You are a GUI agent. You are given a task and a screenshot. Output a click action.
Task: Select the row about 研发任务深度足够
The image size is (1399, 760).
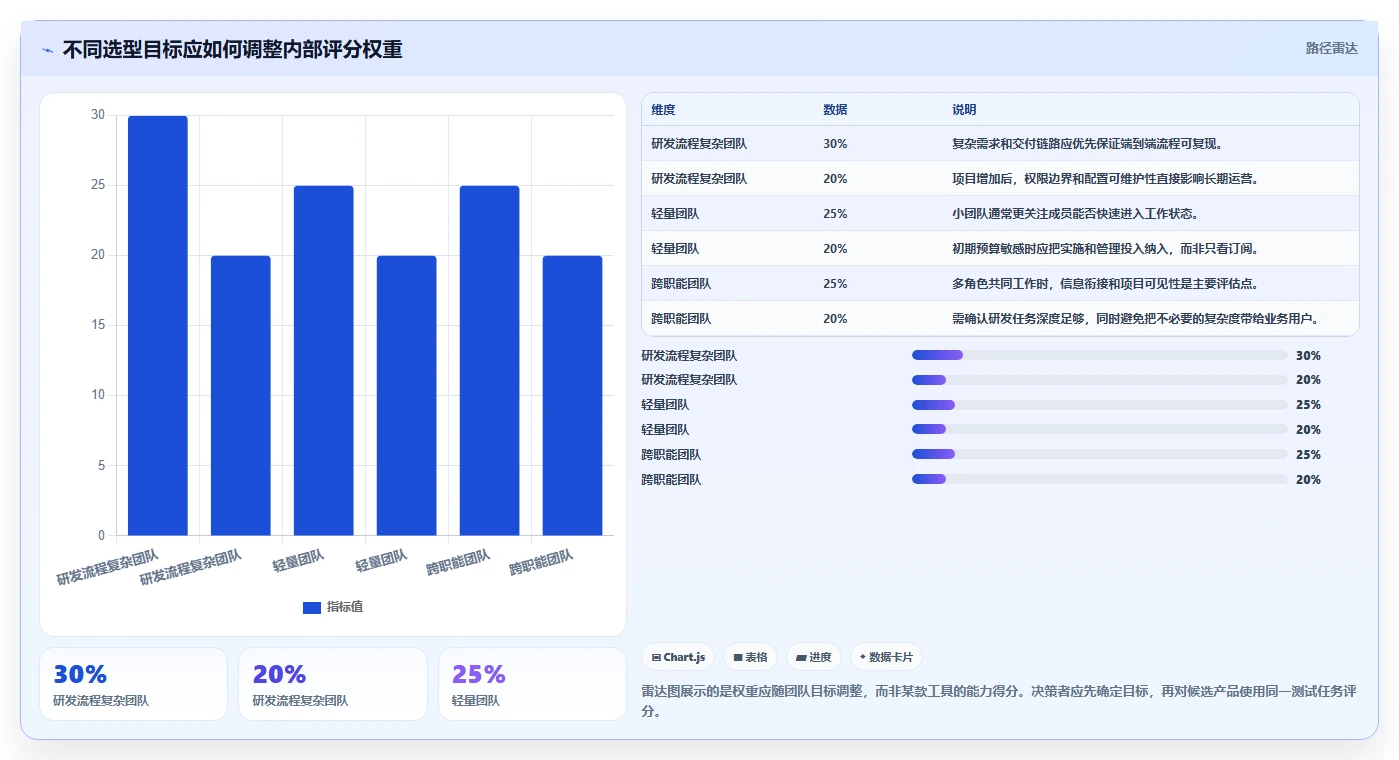(x=1000, y=319)
